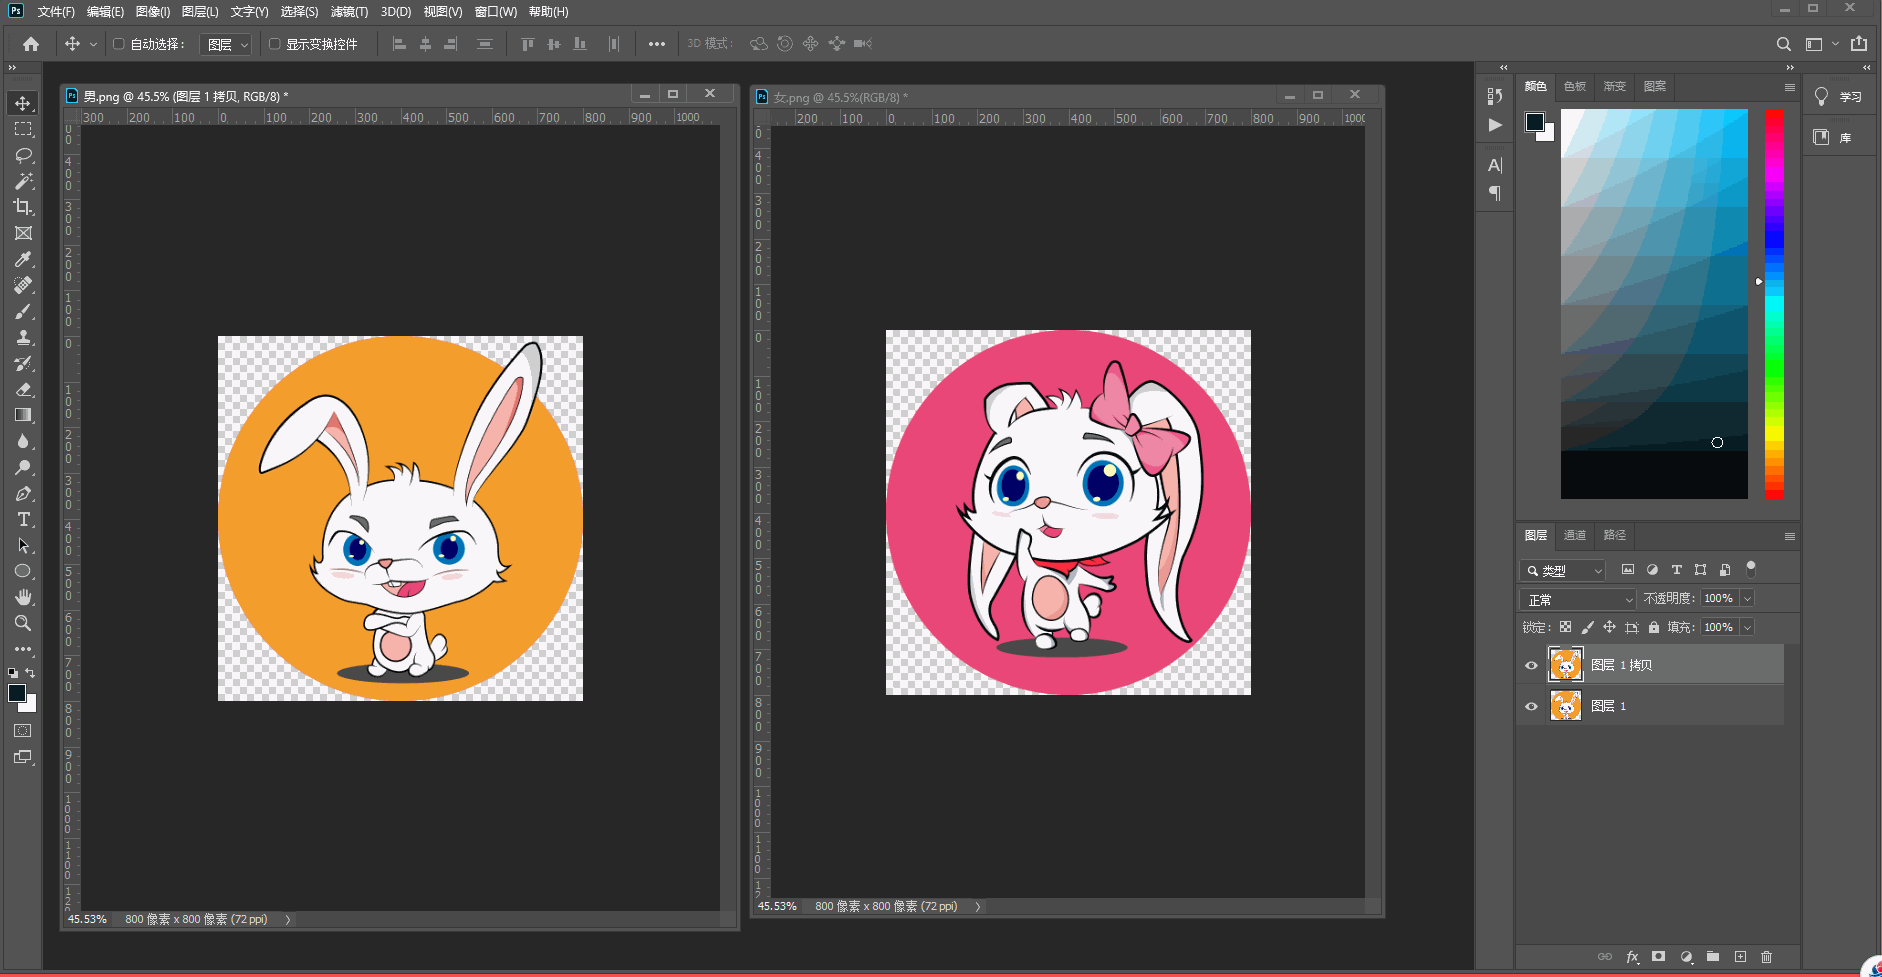Select the Magic Wand tool
Image resolution: width=1882 pixels, height=977 pixels.
(23, 181)
